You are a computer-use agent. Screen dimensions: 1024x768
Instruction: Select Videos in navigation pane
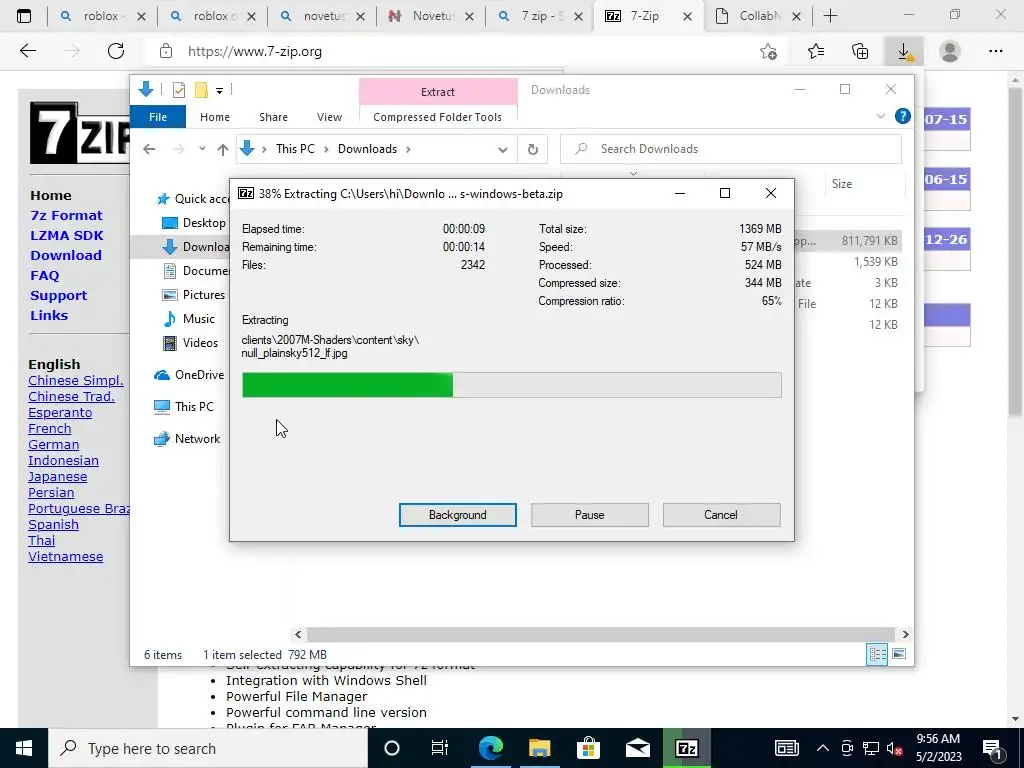click(191, 343)
